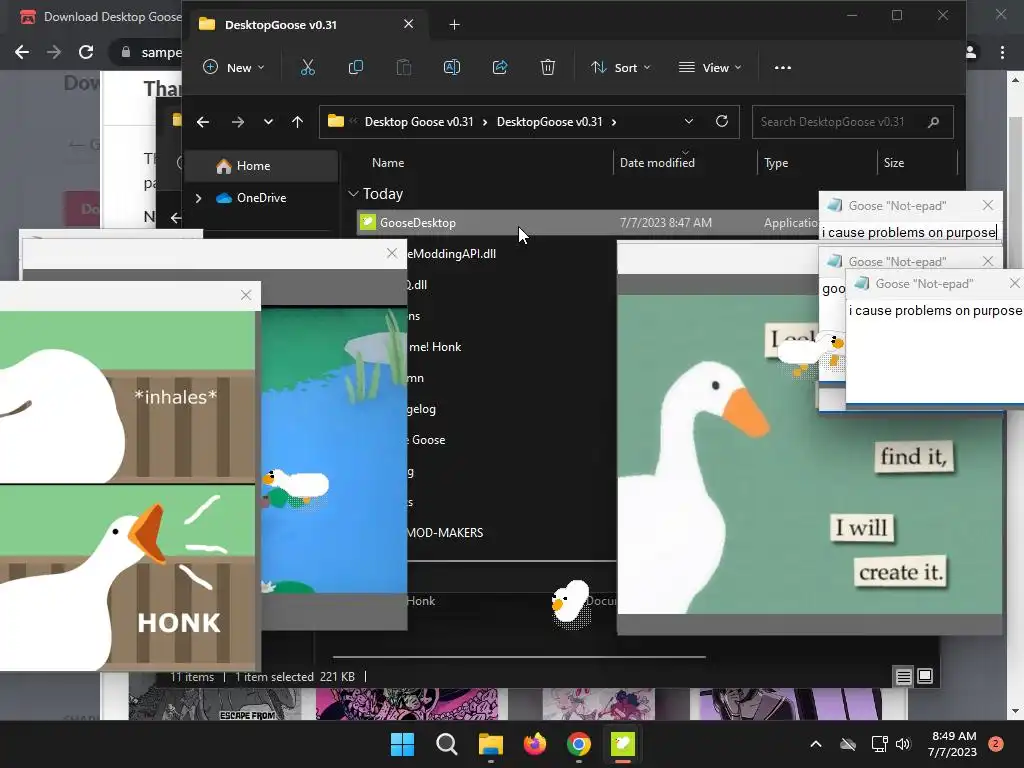Collapse the Today group

click(x=353, y=194)
